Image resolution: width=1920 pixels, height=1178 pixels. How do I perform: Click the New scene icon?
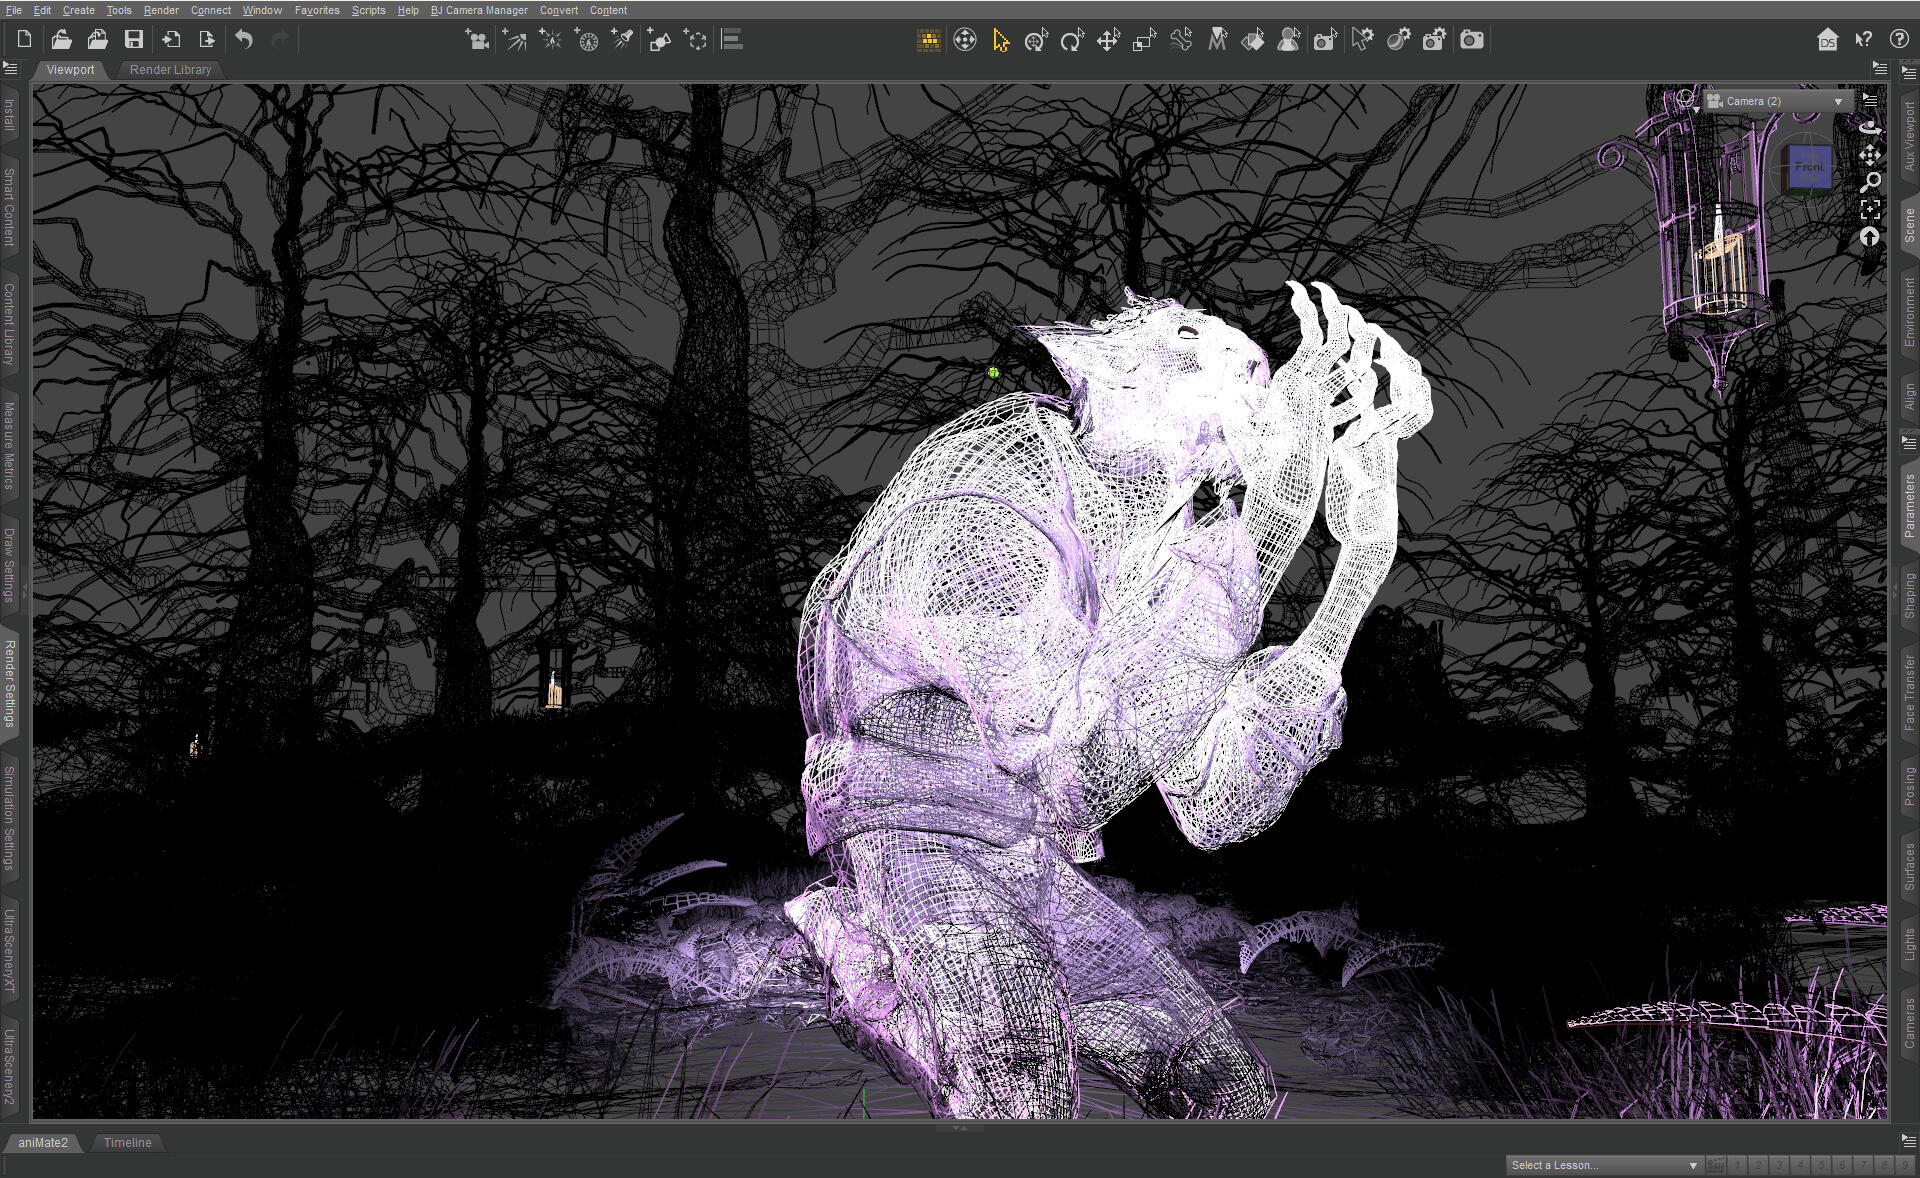pyautogui.click(x=24, y=39)
